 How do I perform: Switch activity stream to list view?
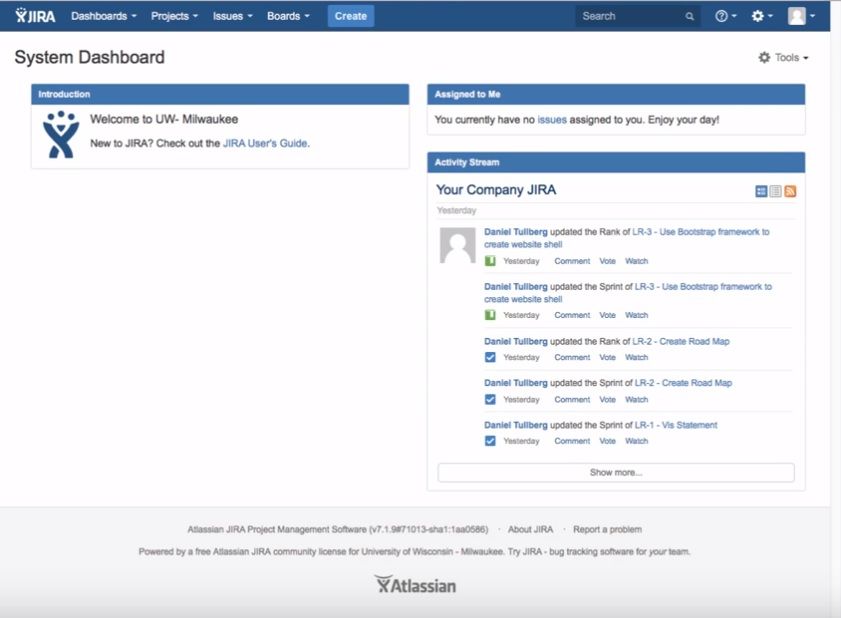[773, 190]
